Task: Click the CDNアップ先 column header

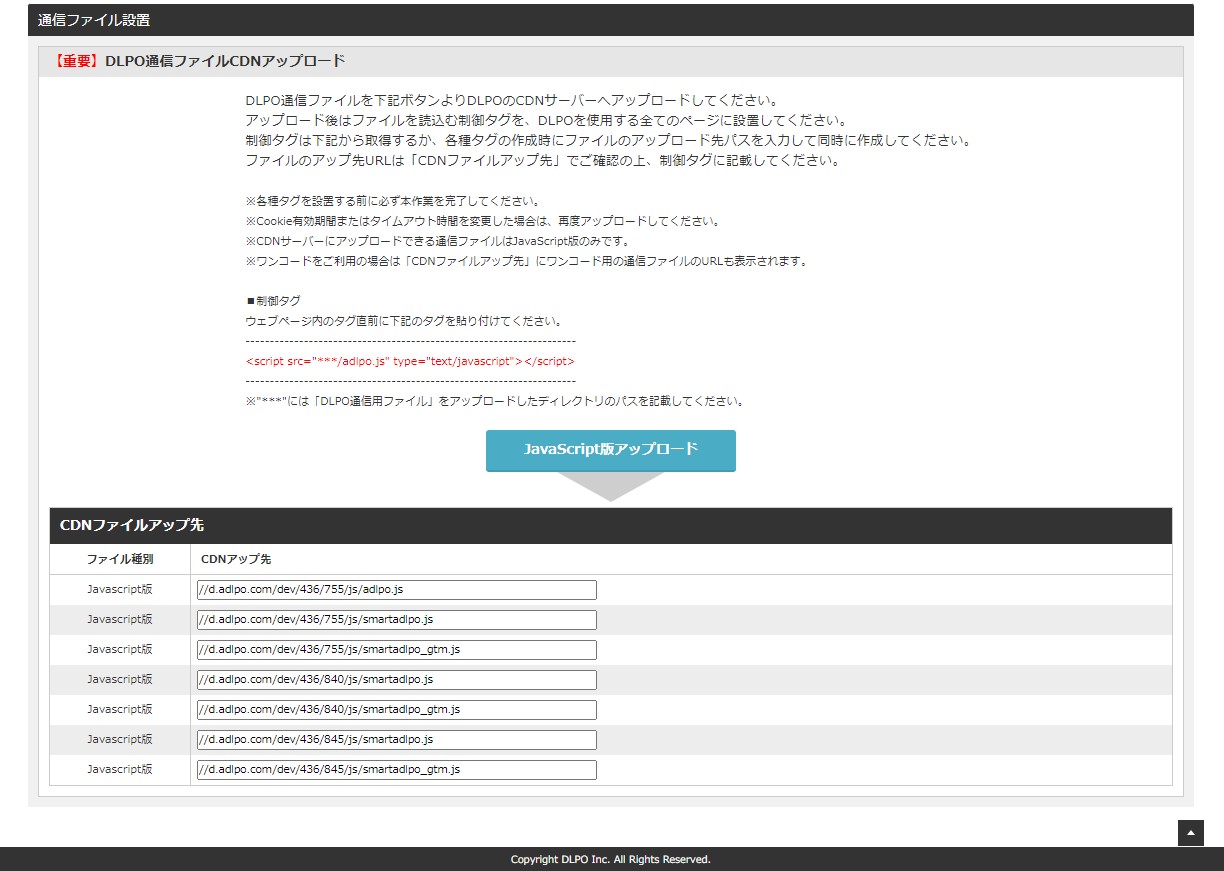Action: (x=236, y=559)
